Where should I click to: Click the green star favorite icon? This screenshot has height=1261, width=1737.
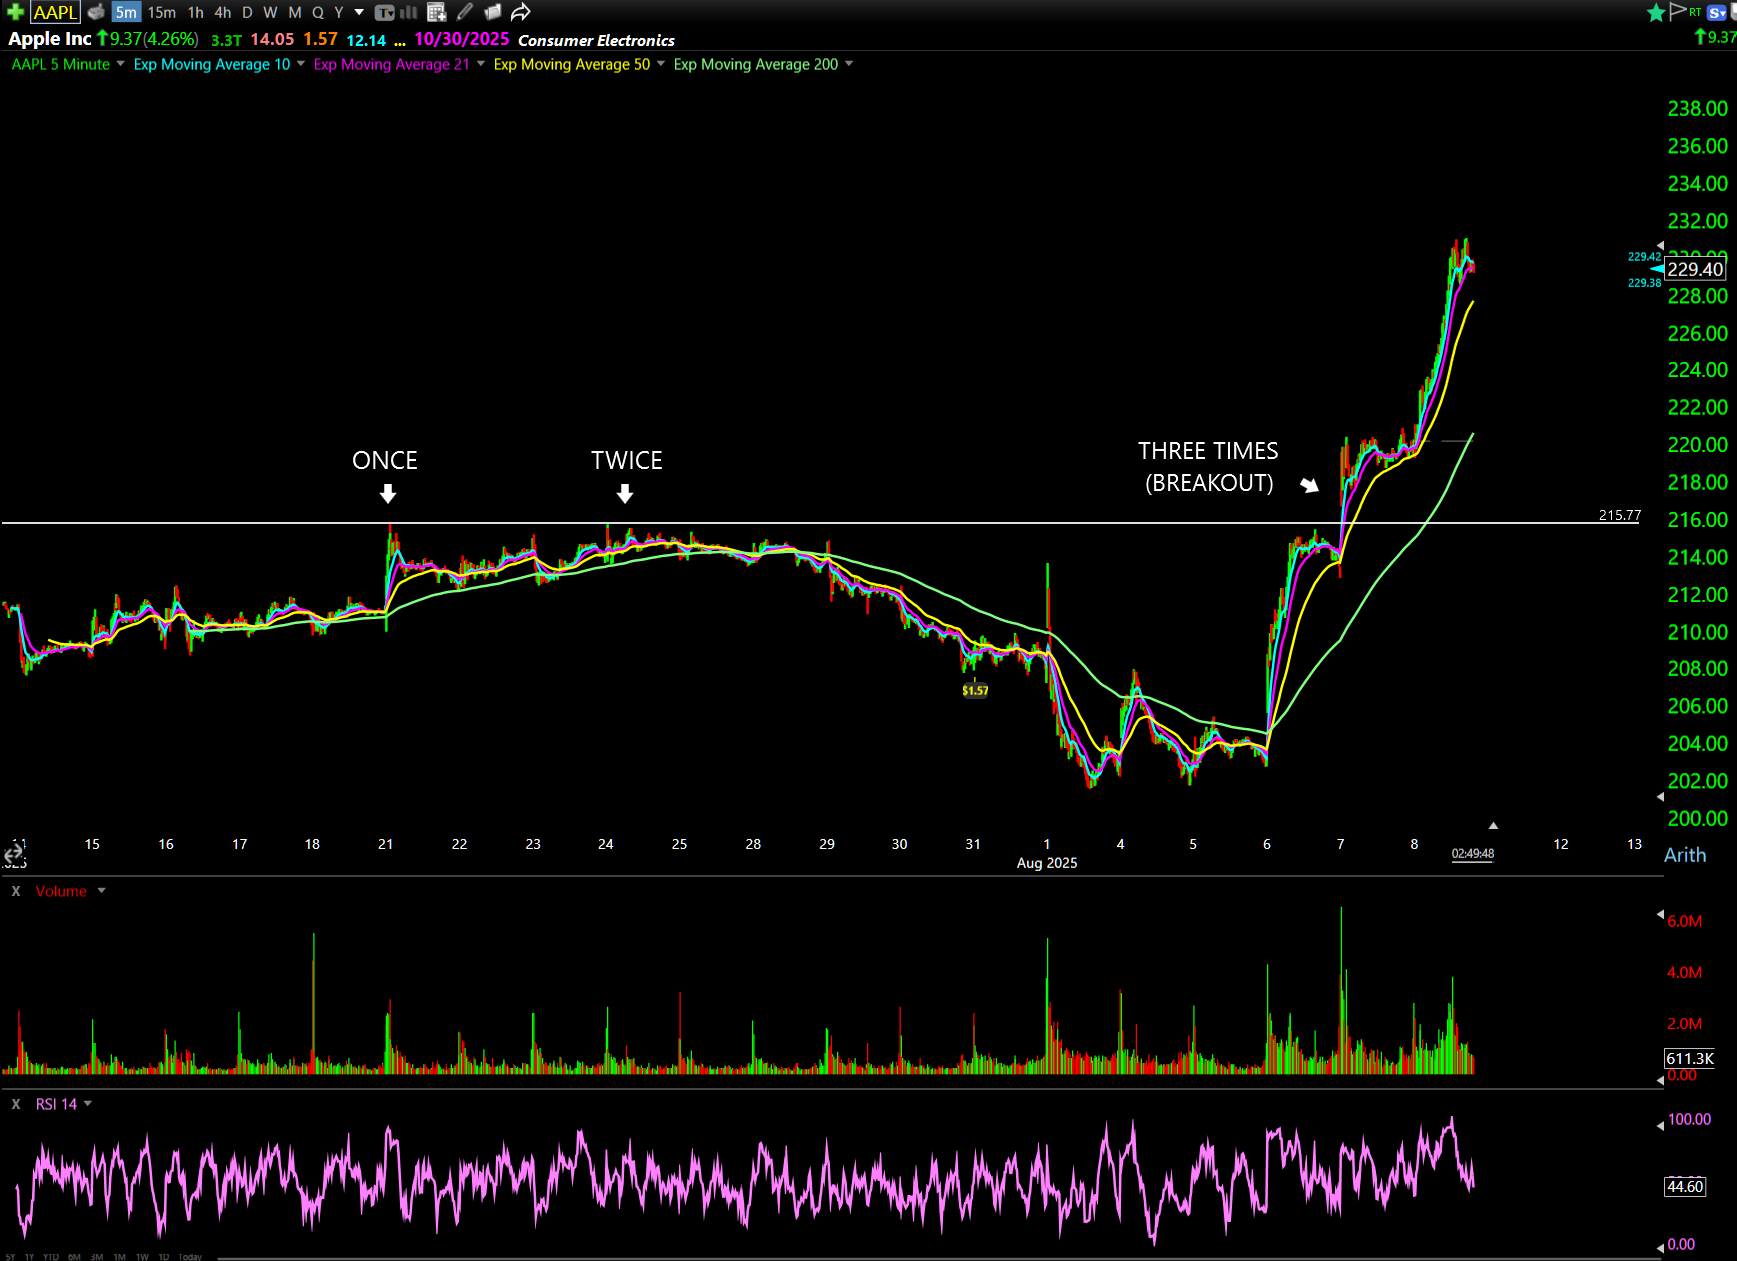(1656, 12)
